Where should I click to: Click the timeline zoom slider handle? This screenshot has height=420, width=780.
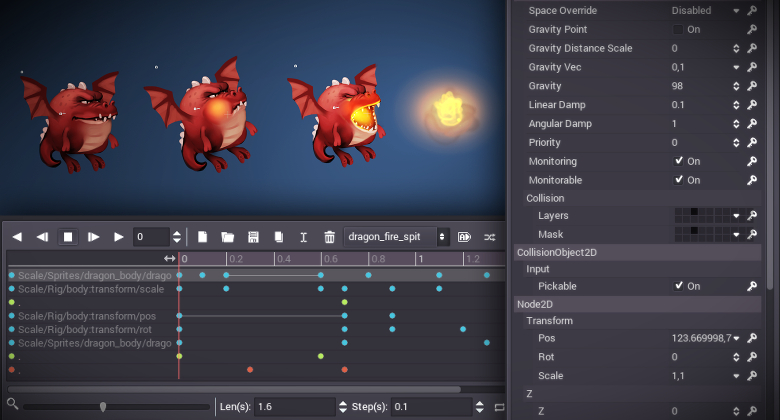click(103, 406)
